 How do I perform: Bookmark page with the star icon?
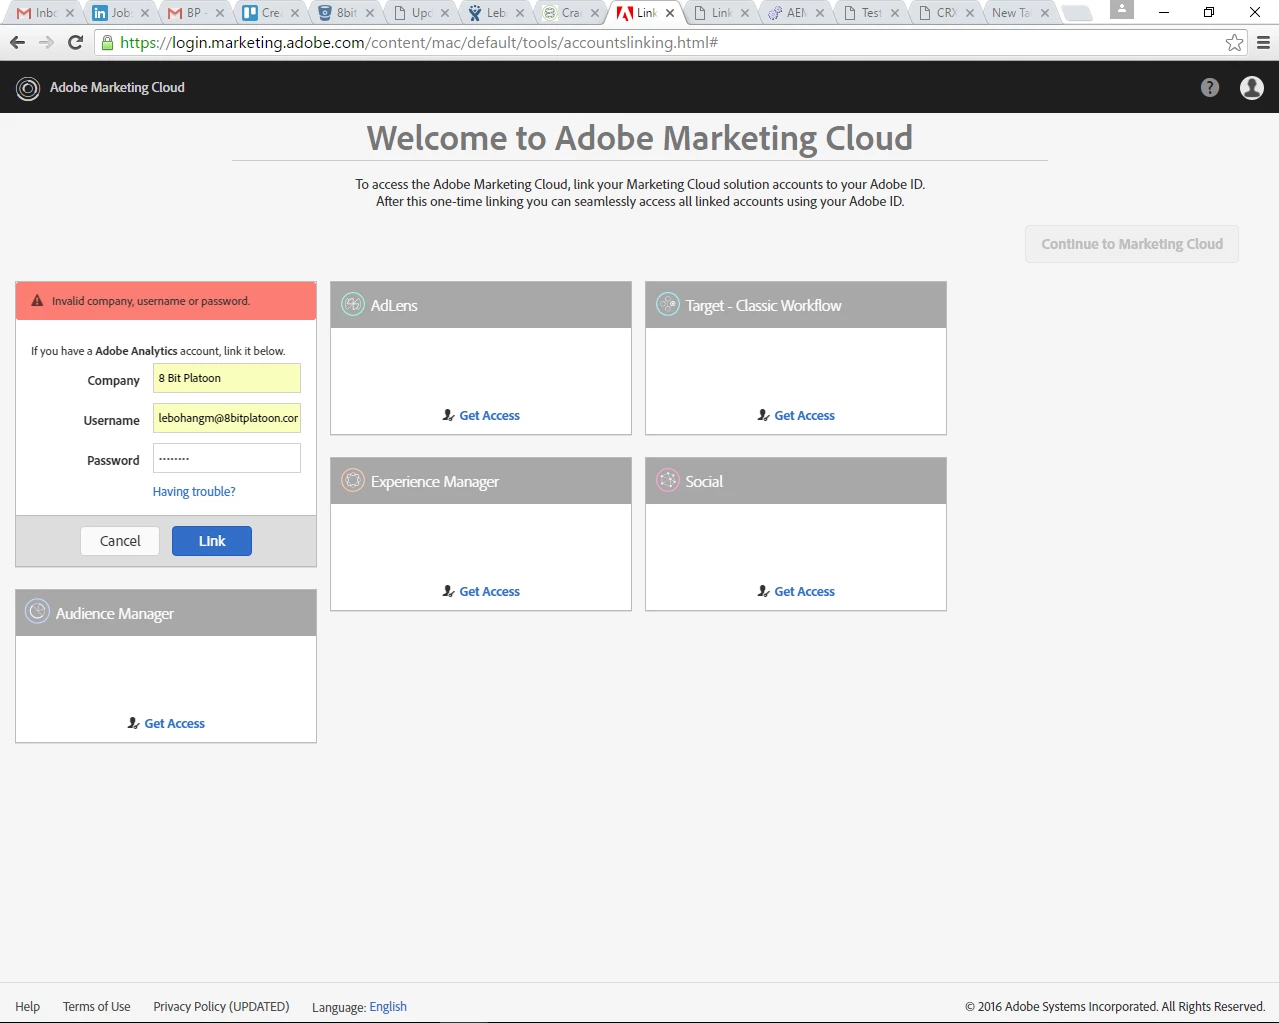pyautogui.click(x=1235, y=43)
